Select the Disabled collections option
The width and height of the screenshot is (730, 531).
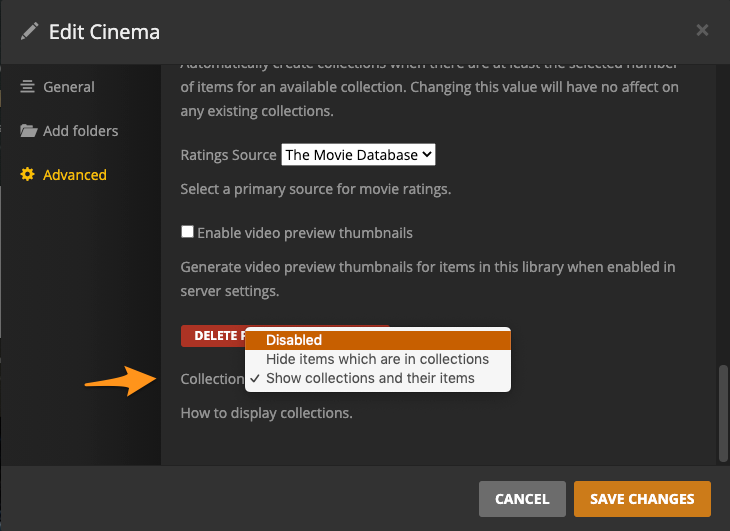click(x=378, y=340)
